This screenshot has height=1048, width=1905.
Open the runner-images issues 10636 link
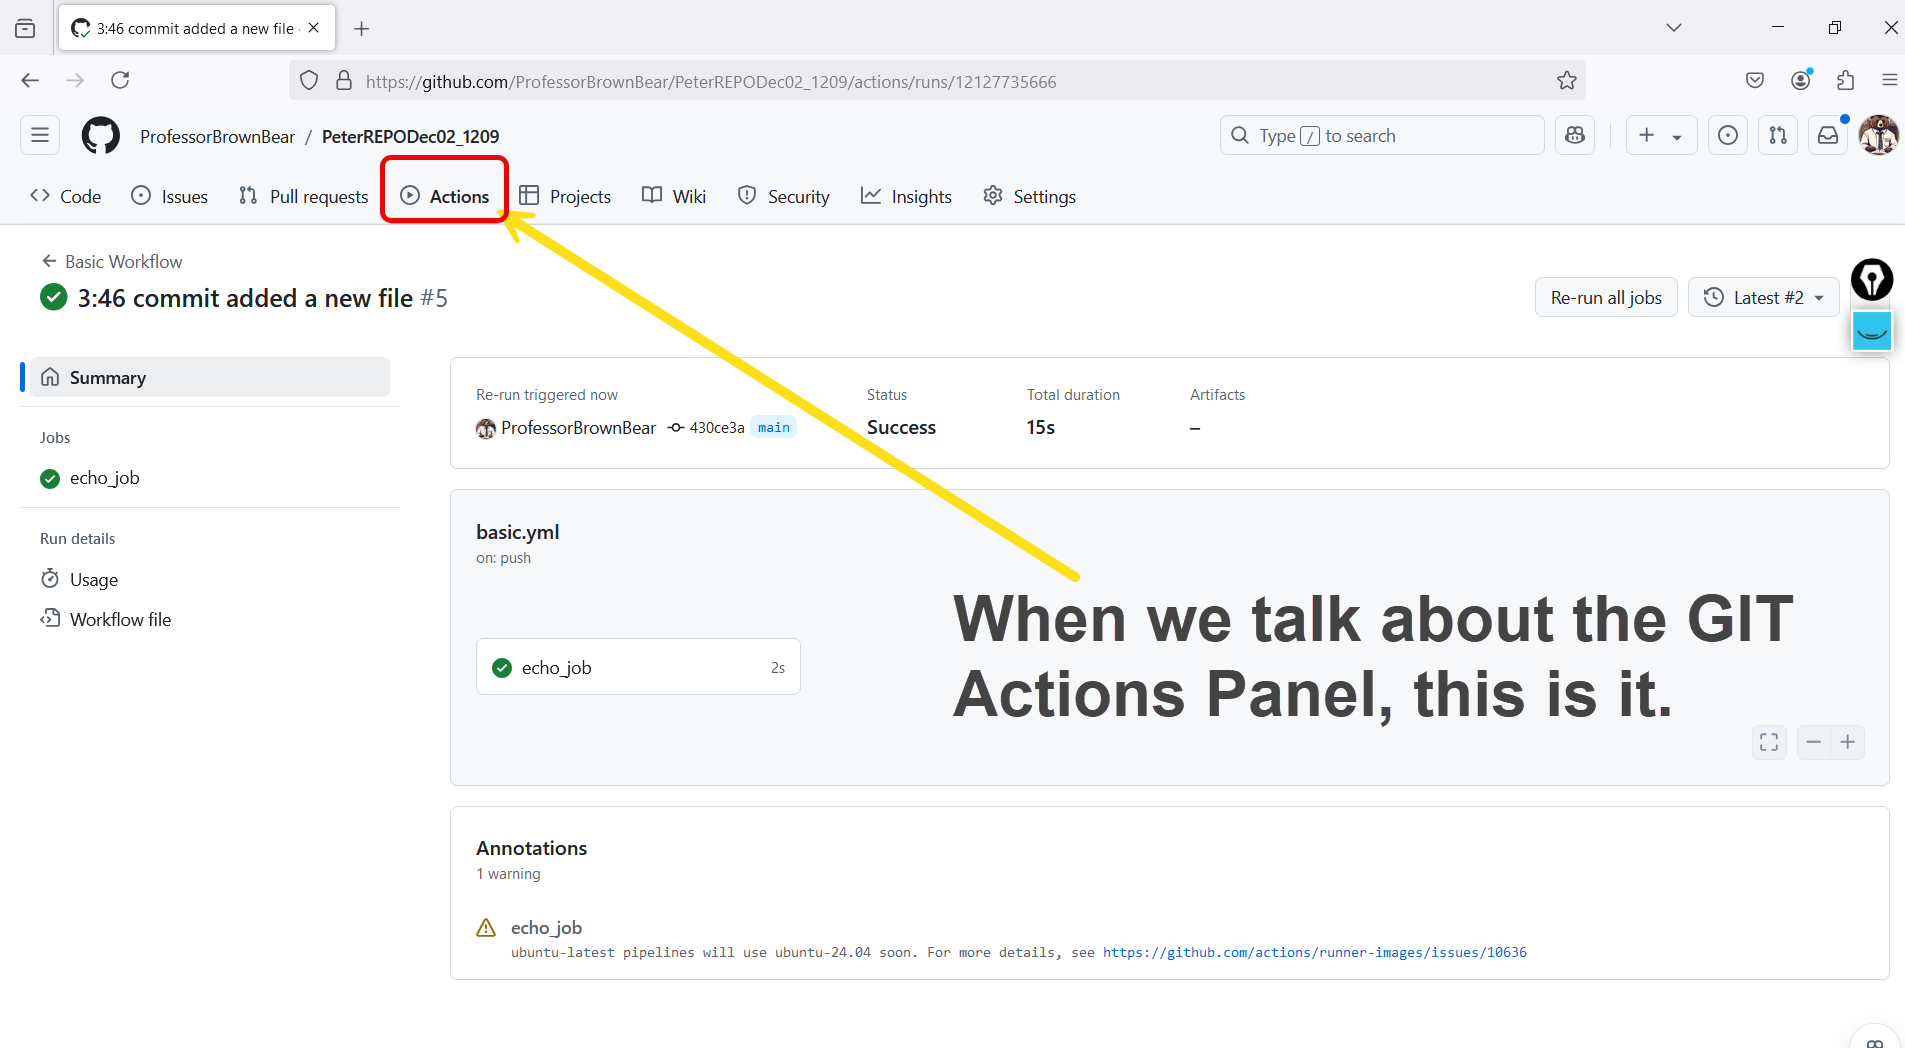(1315, 952)
